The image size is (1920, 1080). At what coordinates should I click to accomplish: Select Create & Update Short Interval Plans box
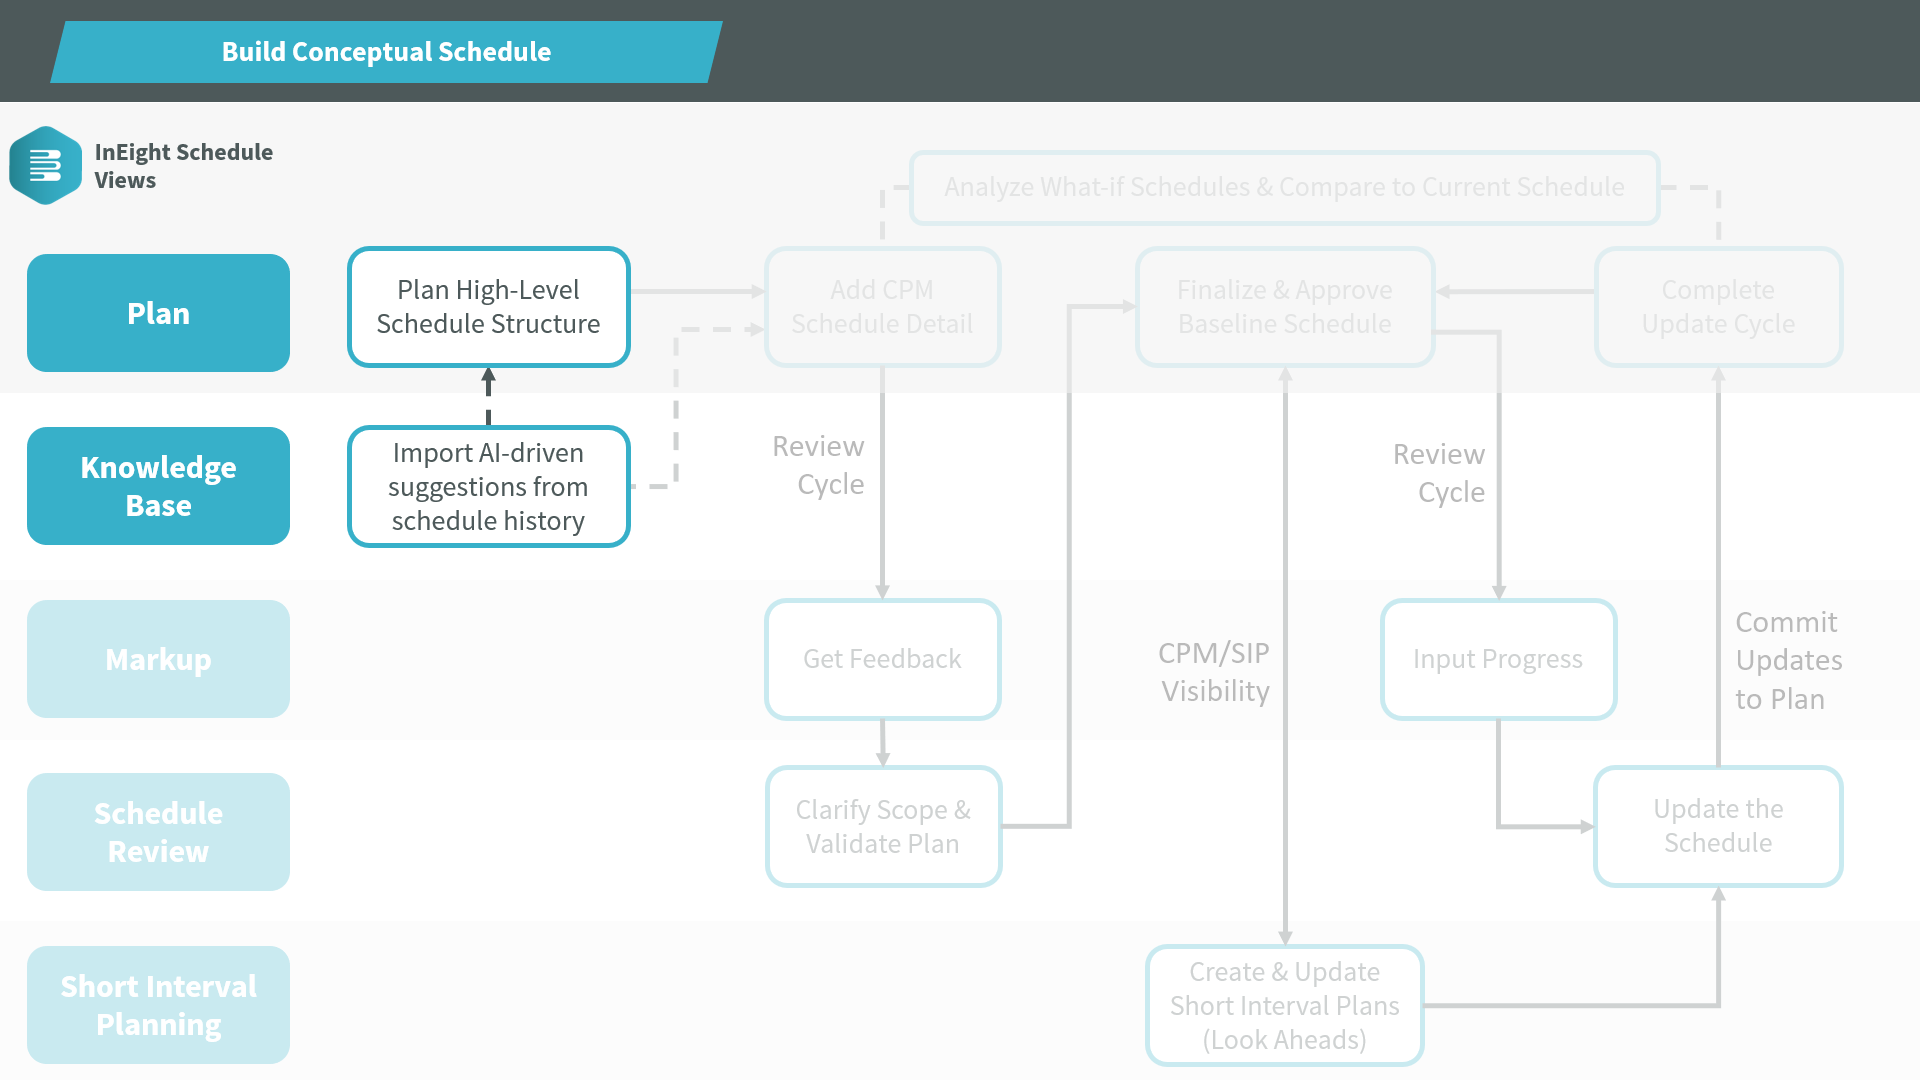[1284, 1006]
